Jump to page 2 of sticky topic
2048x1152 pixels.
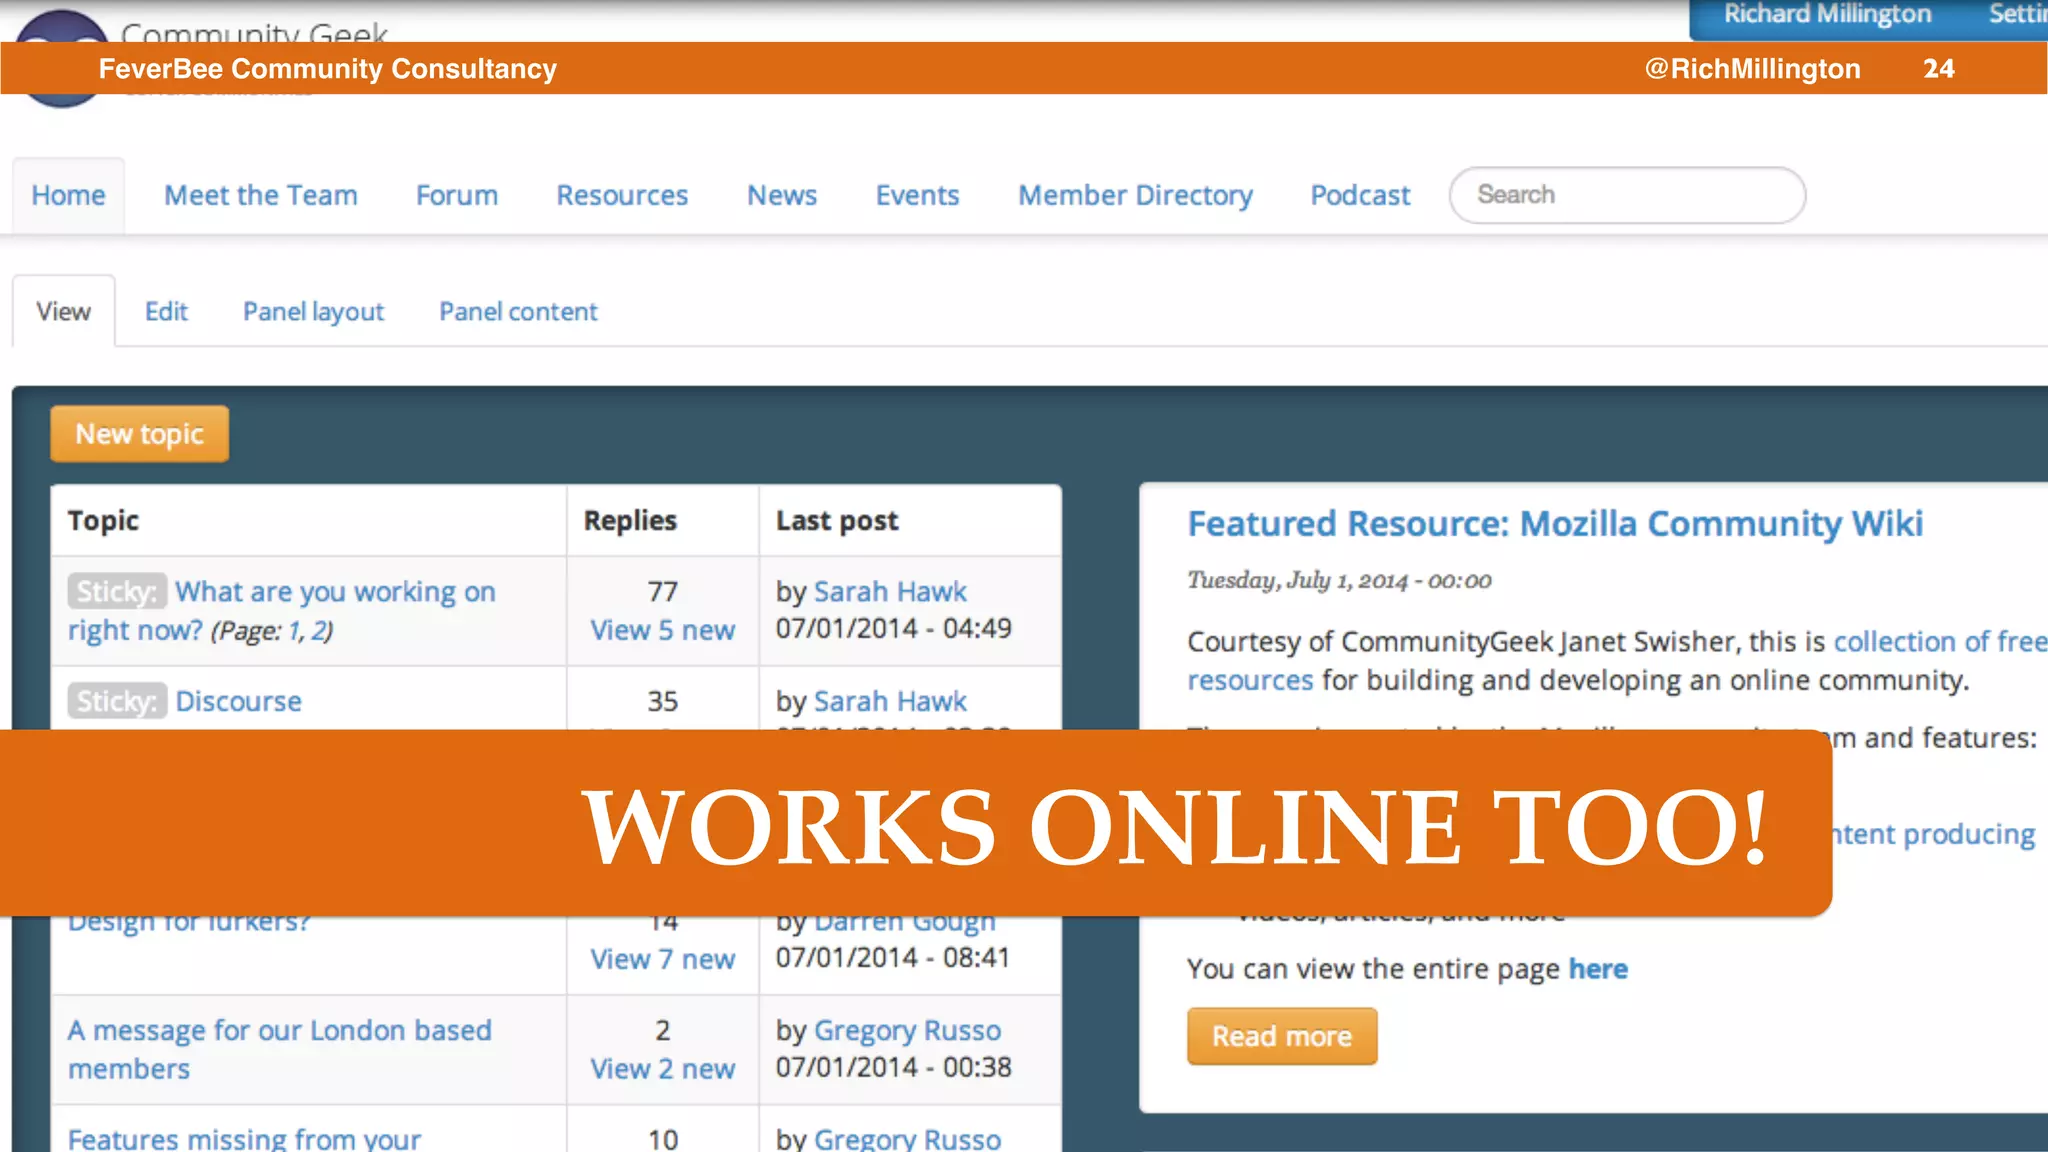pos(319,631)
